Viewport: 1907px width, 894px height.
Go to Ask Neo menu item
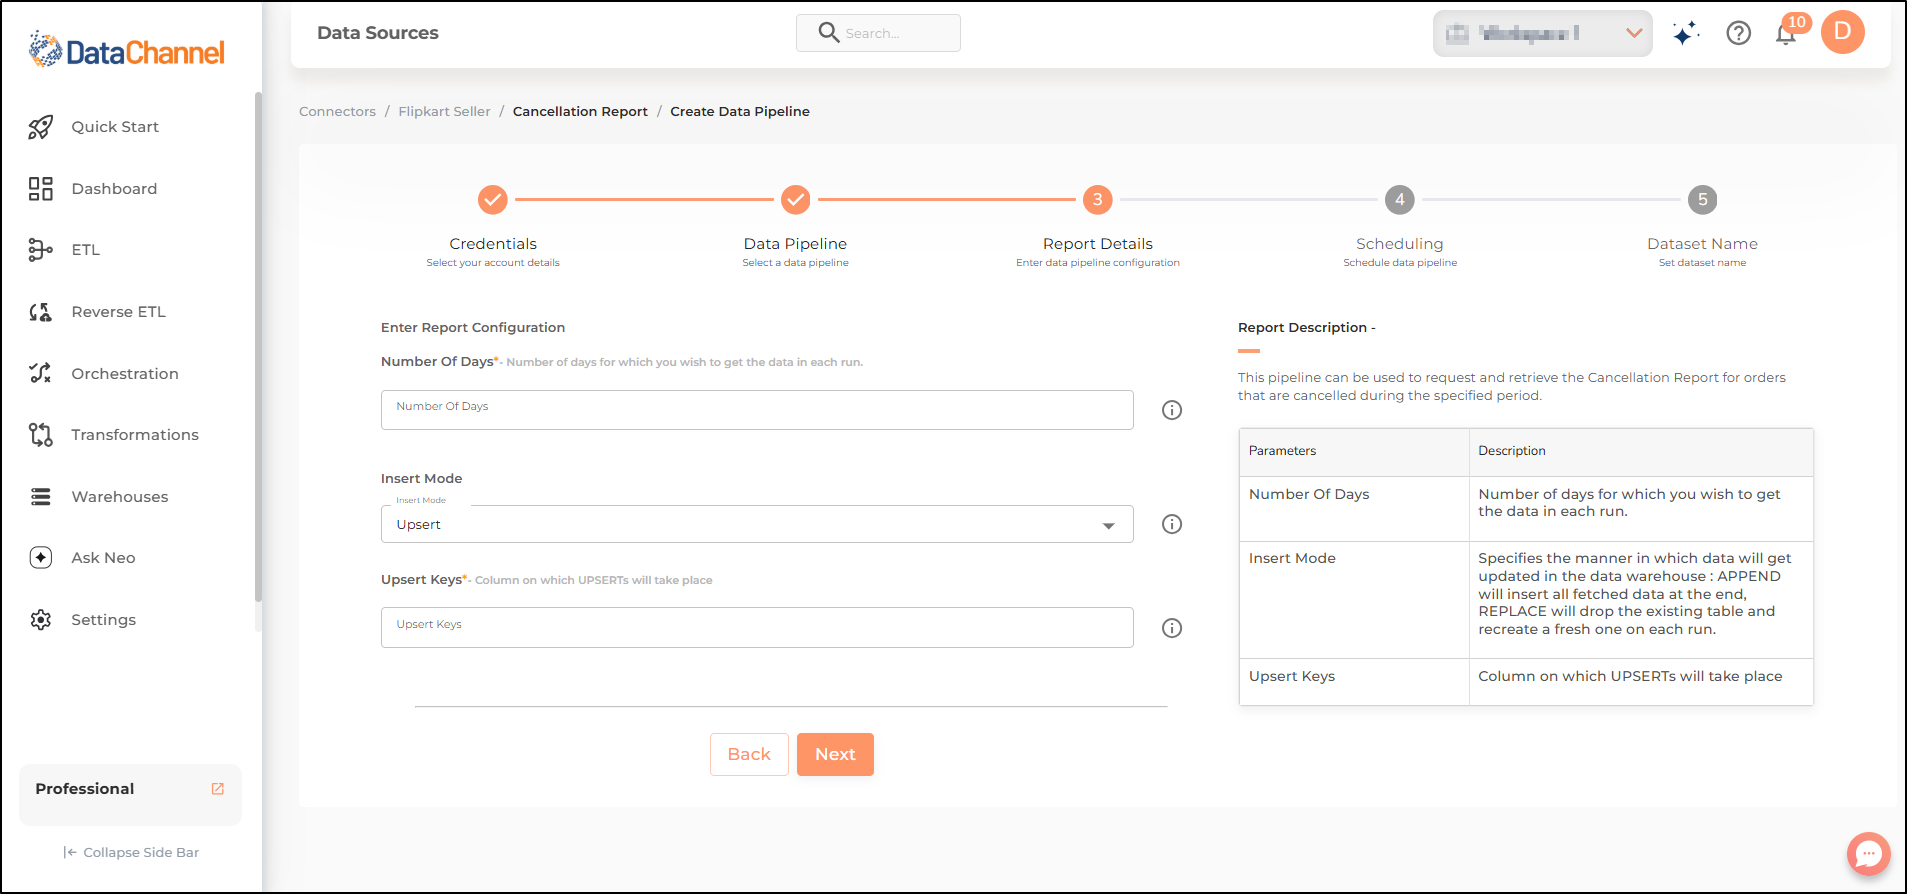(x=103, y=558)
